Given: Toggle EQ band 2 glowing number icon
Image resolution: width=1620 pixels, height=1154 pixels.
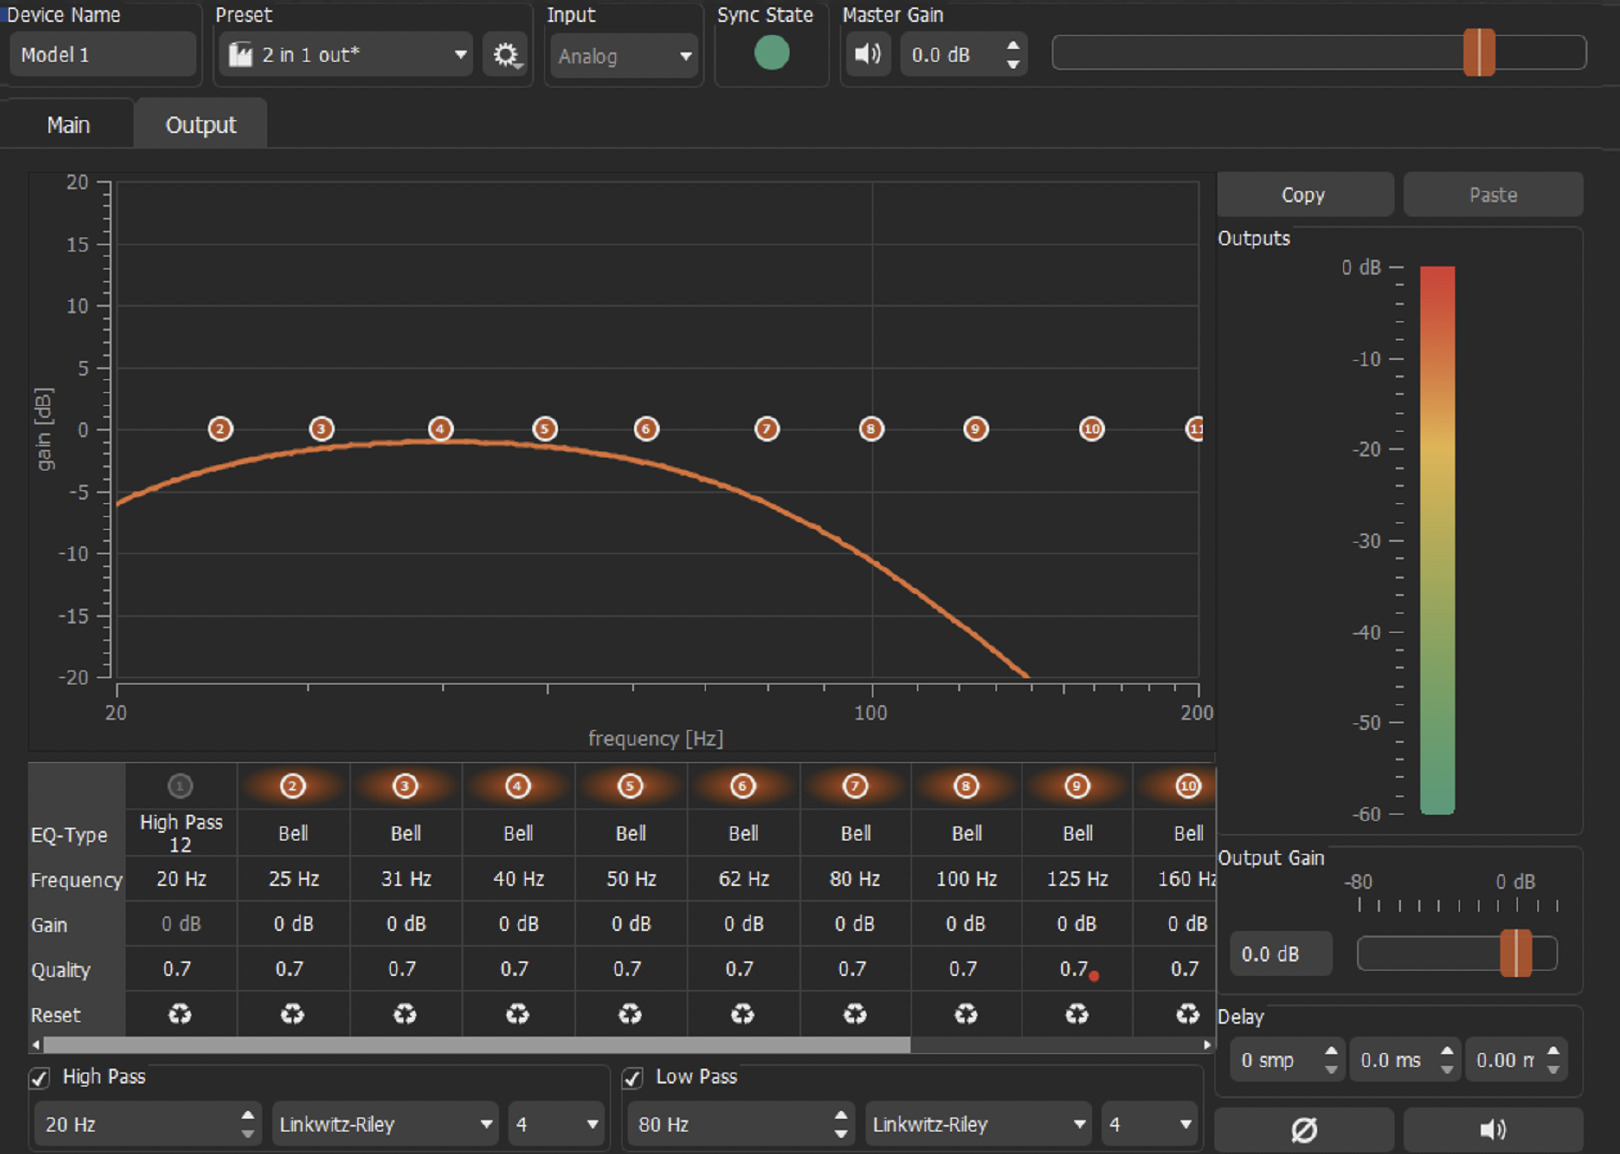Looking at the screenshot, I should coord(293,786).
